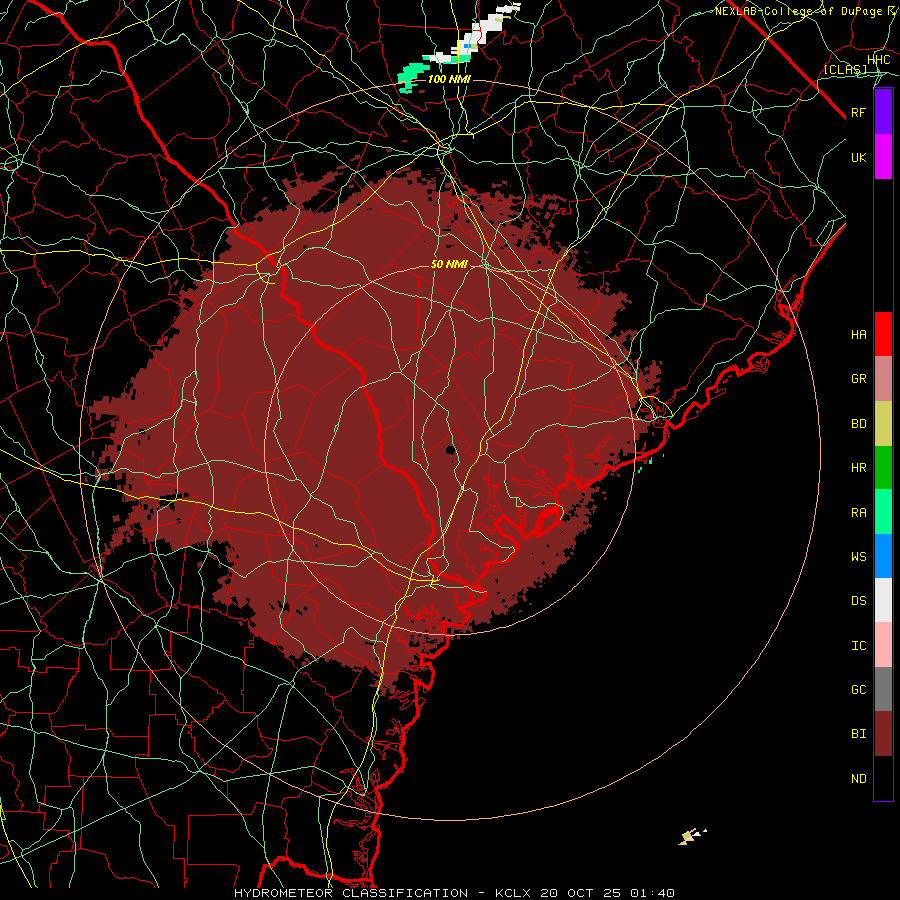This screenshot has width=900, height=900.
Task: Click the purple RF legend color swatch
Action: click(x=883, y=112)
